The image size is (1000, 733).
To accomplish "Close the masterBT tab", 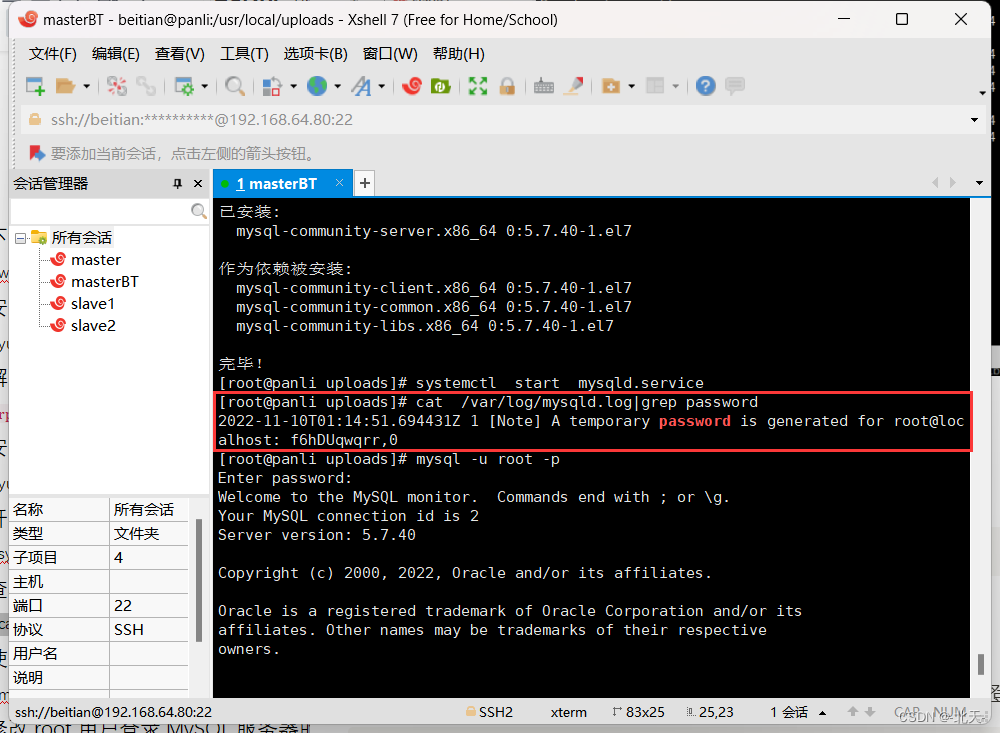I will [339, 183].
